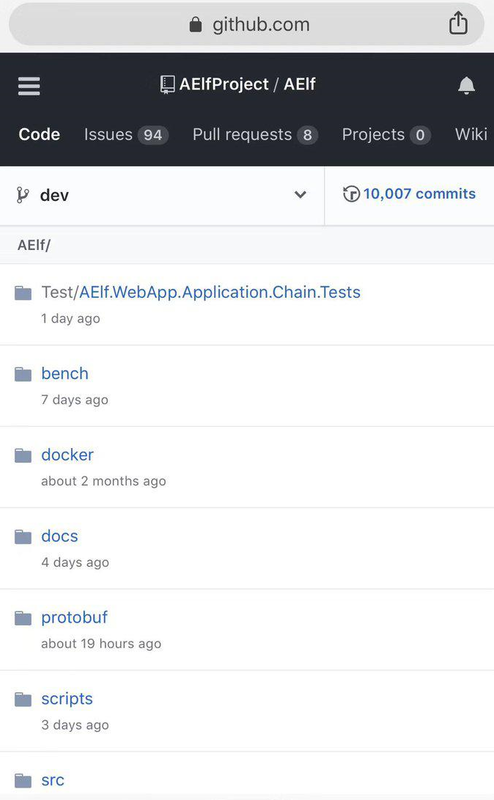Viewport: 494px width, 800px height.
Task: Open the docs folder link
Action: (x=60, y=536)
